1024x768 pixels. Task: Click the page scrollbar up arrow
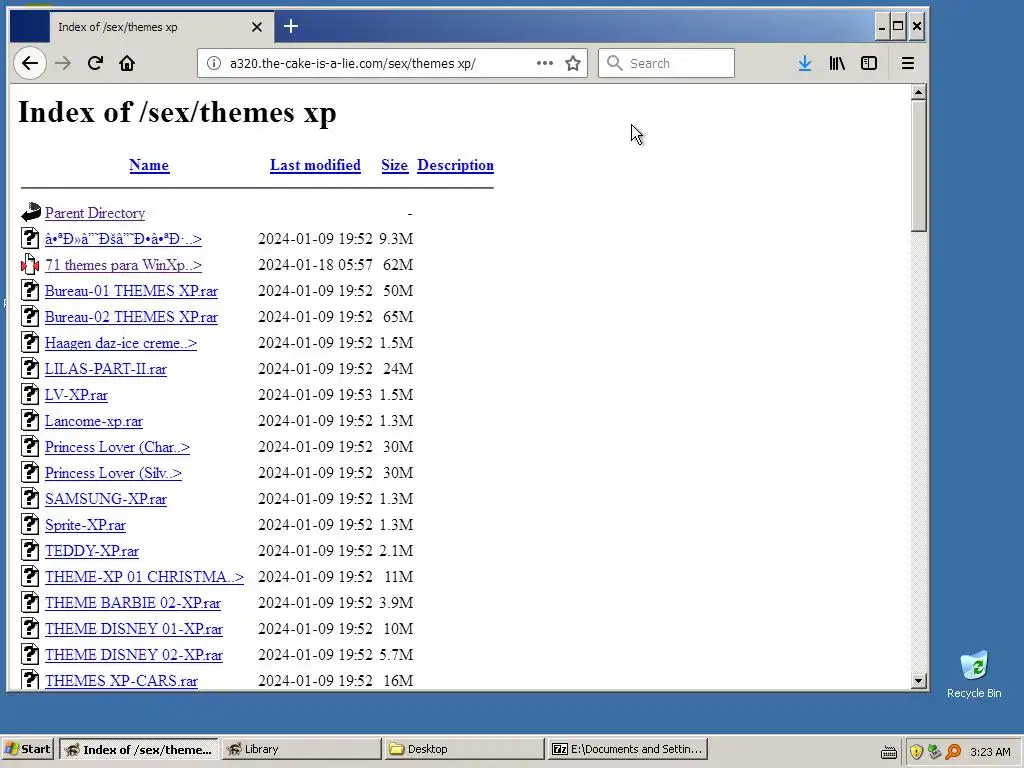918,92
